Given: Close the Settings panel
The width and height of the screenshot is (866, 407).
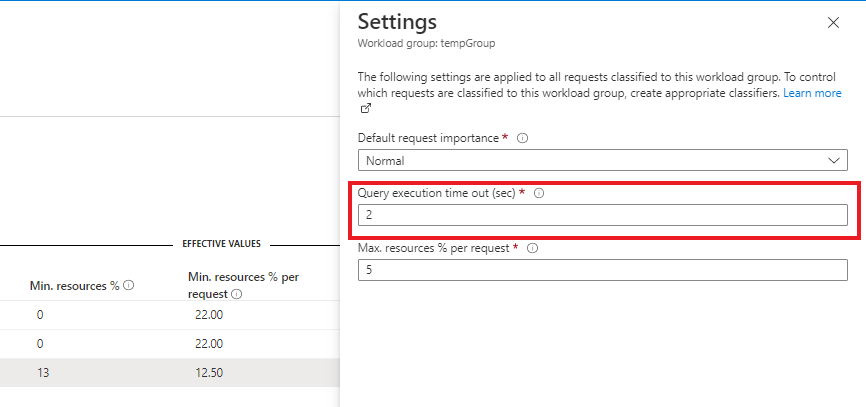Looking at the screenshot, I should coord(833,23).
